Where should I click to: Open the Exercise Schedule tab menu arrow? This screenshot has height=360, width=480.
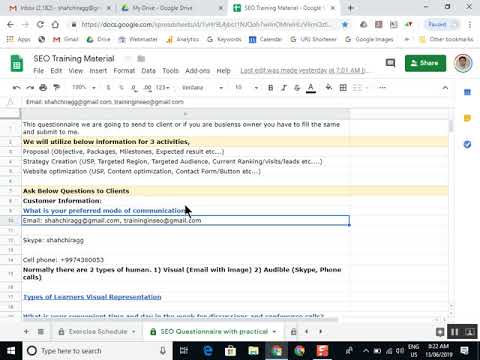coord(134,332)
